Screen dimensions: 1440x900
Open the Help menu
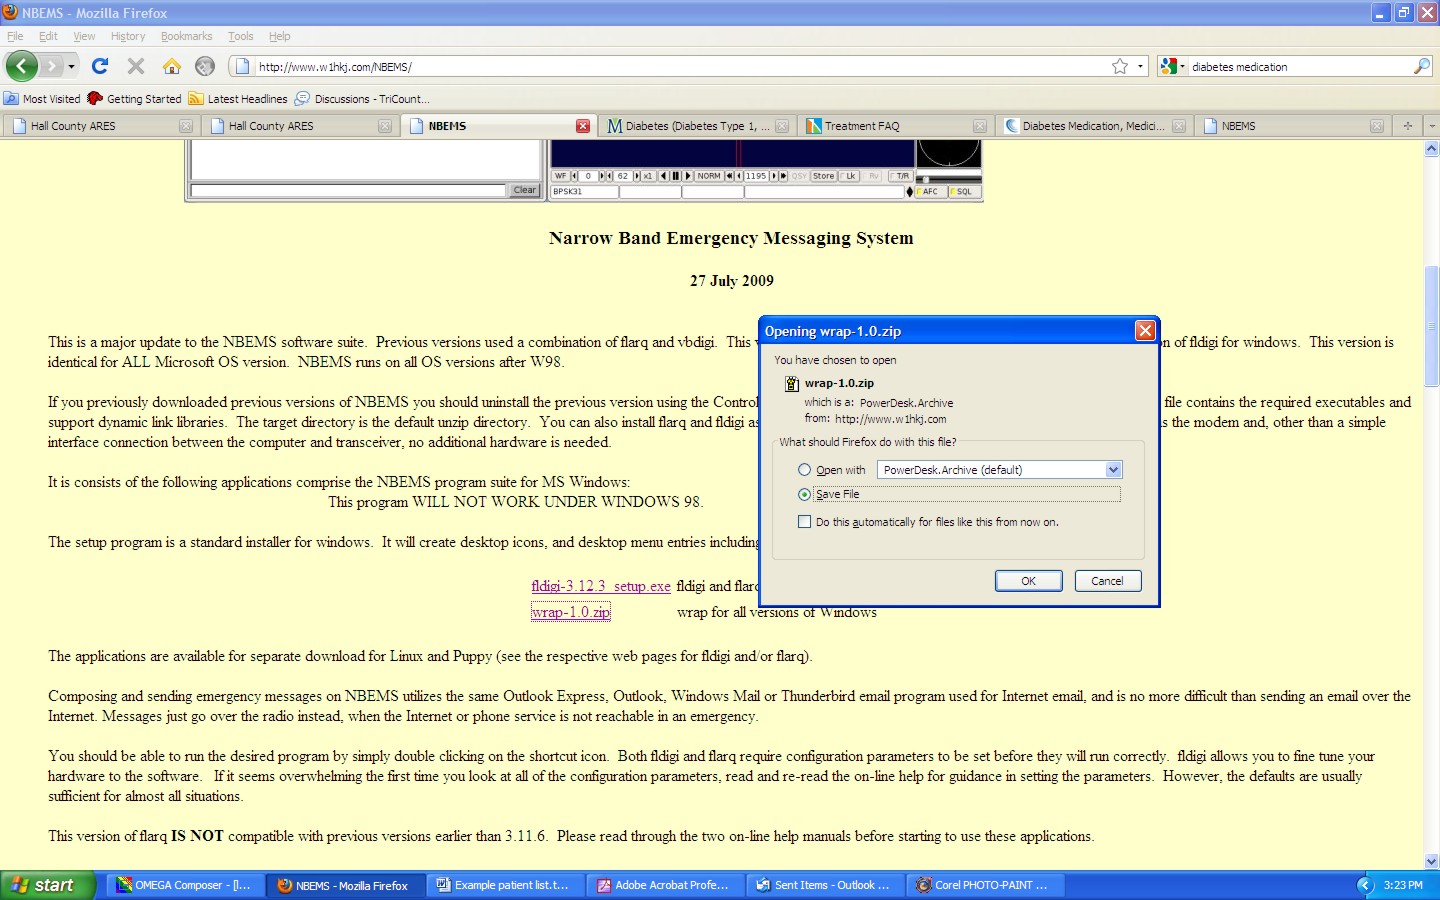(279, 36)
